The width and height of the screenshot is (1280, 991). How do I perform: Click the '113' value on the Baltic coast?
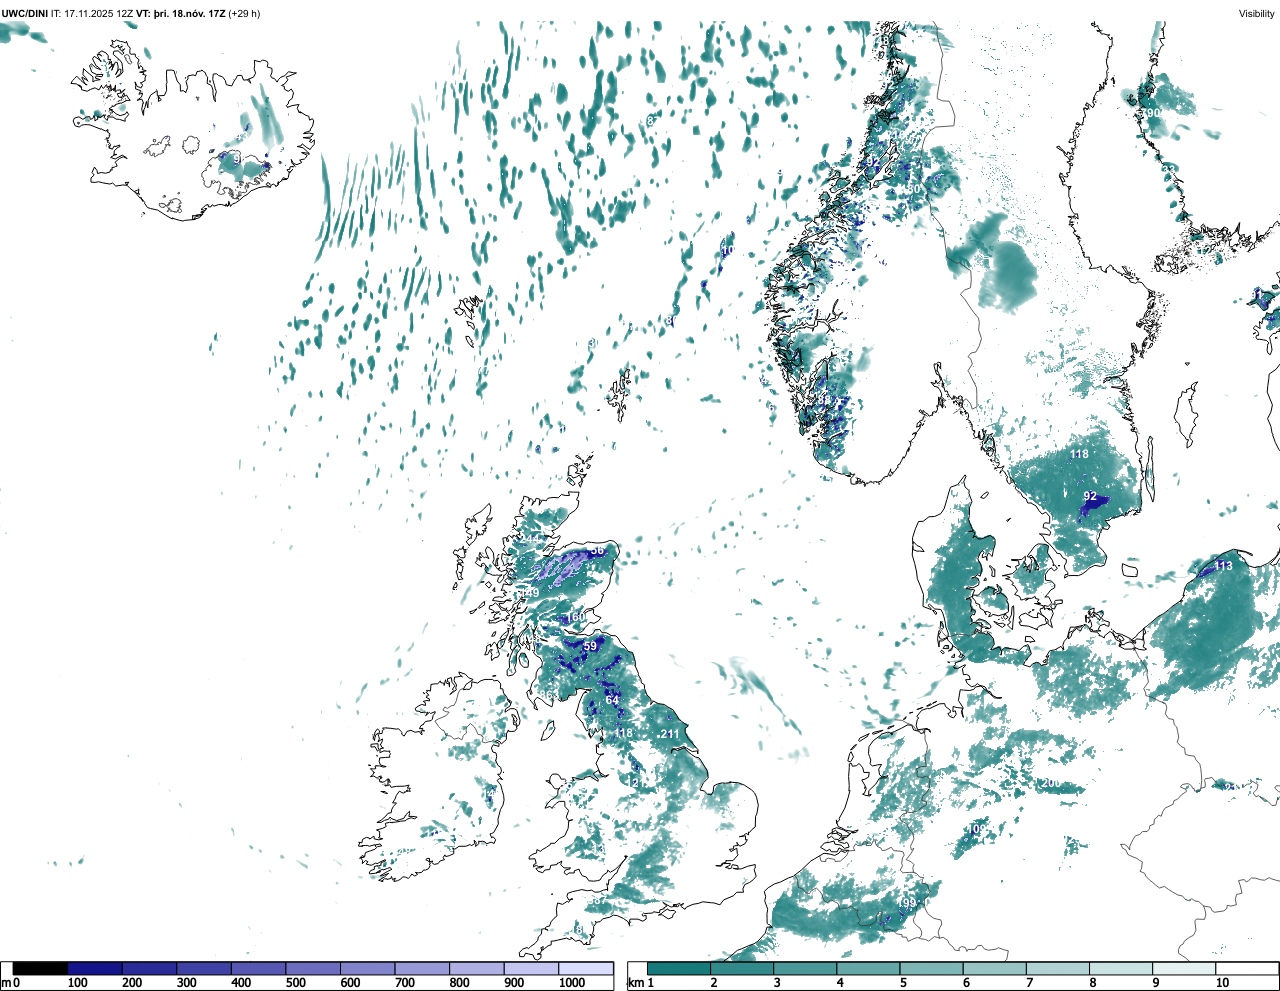(1223, 565)
